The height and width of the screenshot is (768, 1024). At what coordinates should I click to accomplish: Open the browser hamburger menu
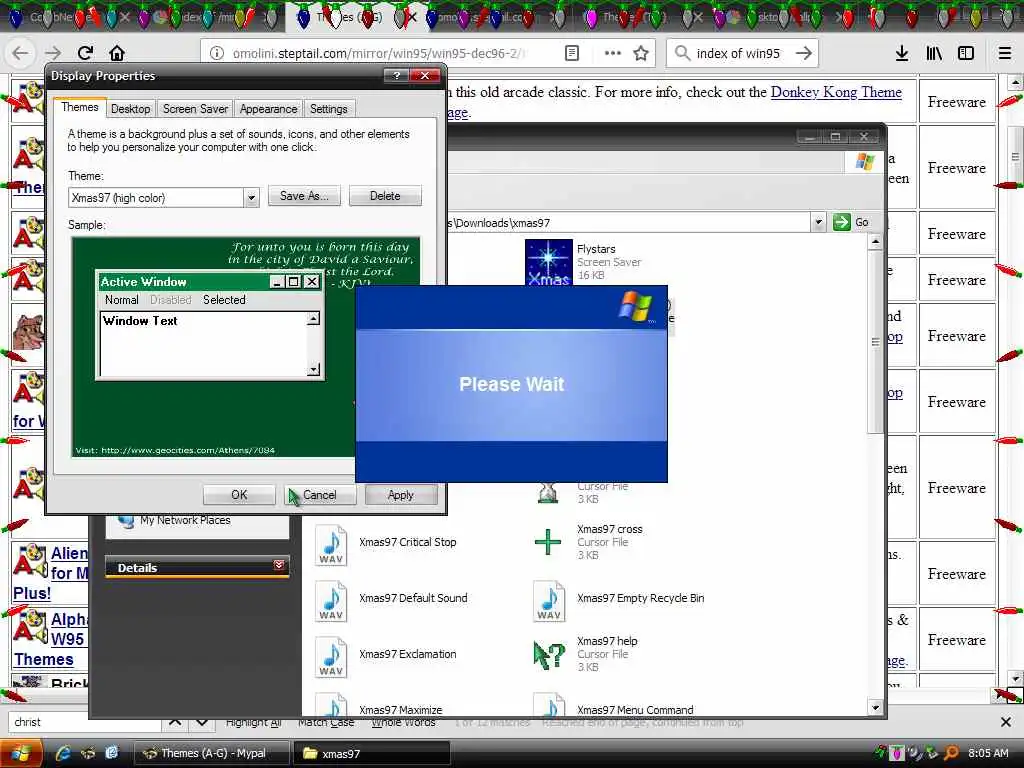coord(1005,54)
